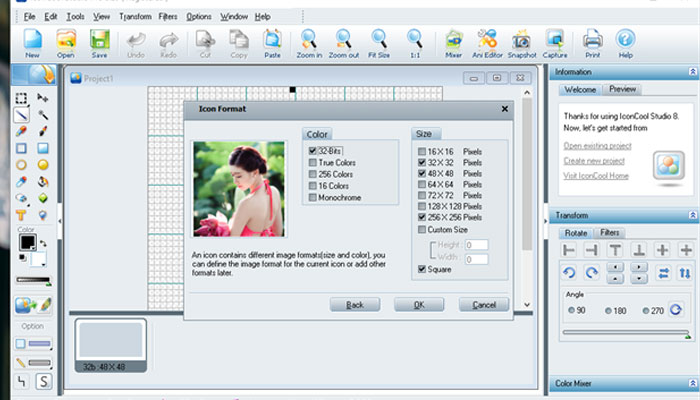Viewport: 700px width, 400px height.
Task: Open the Mixer tool
Action: (454, 43)
